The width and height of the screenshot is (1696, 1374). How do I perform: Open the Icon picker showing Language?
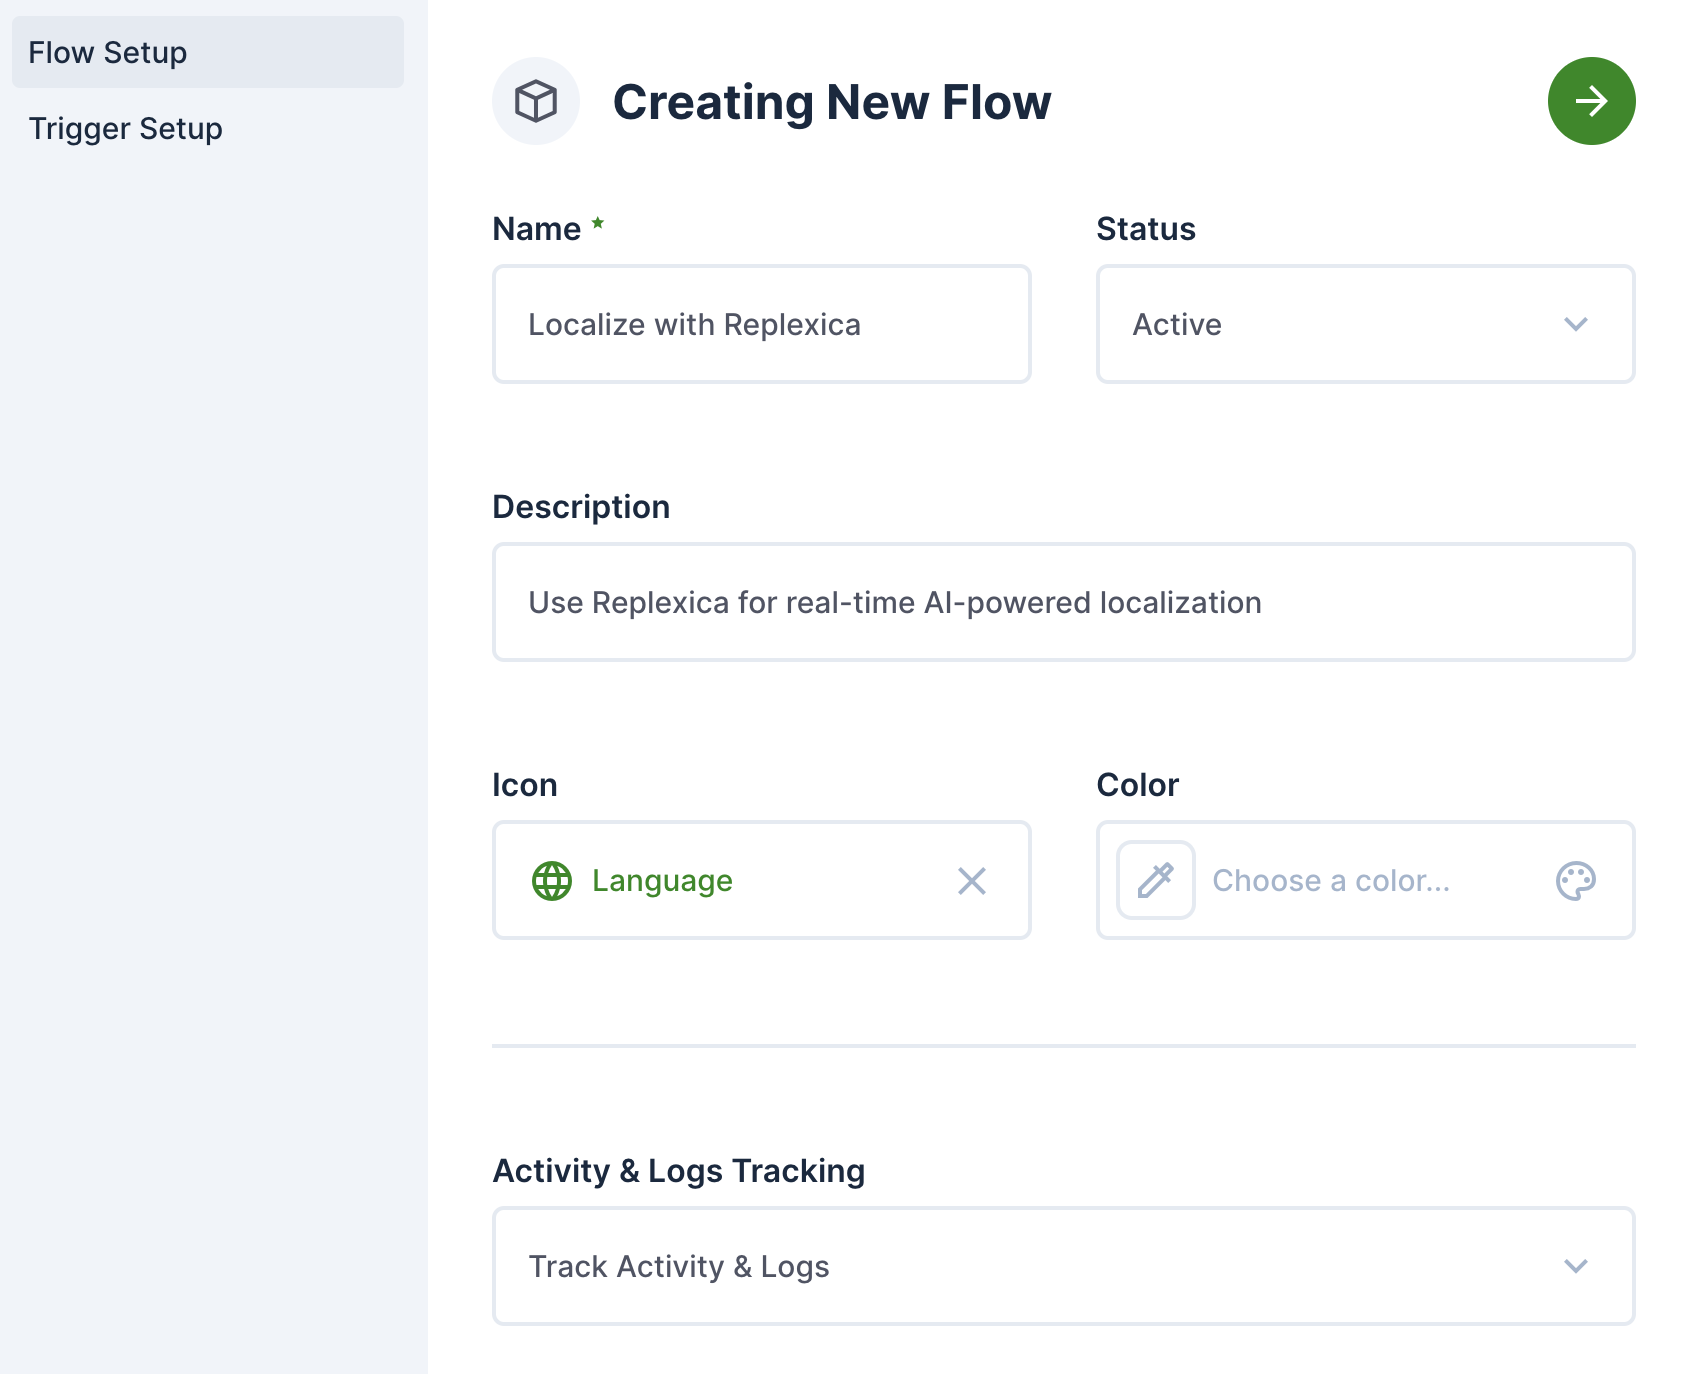pyautogui.click(x=761, y=880)
